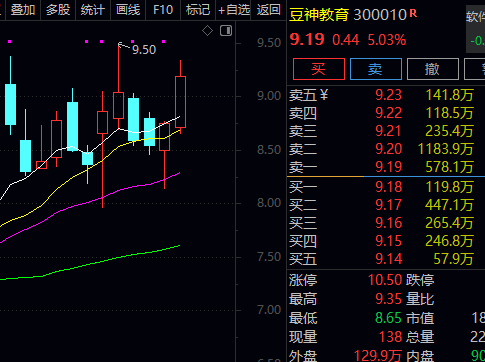Screen dimensions: 485x362
Task: Activate the 画线 drawing tool
Action: [128, 10]
